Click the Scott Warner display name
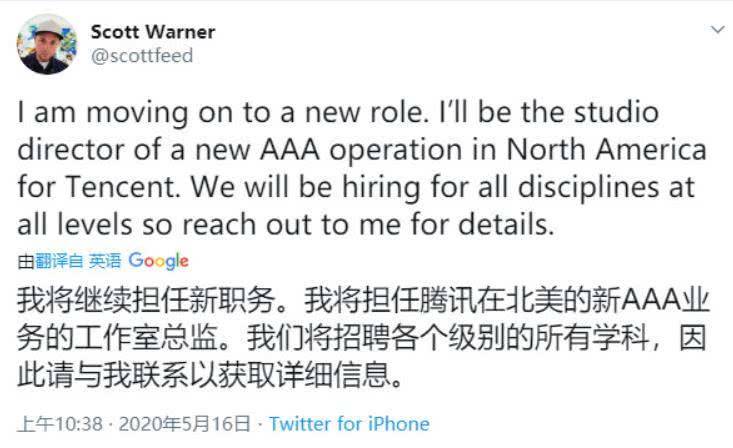 coord(152,32)
